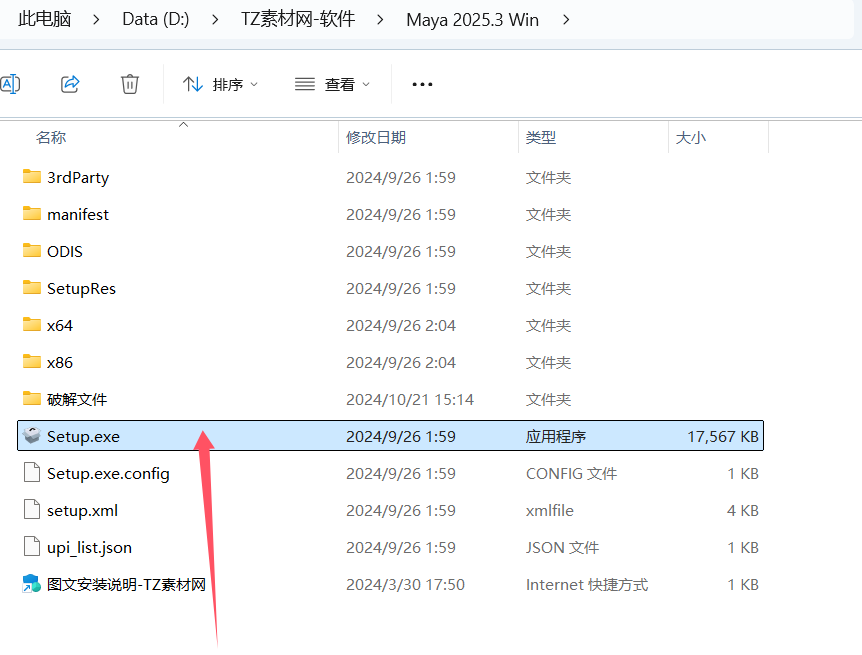The height and width of the screenshot is (655, 862).
Task: Open the 排序 sort dropdown
Action: click(x=220, y=84)
